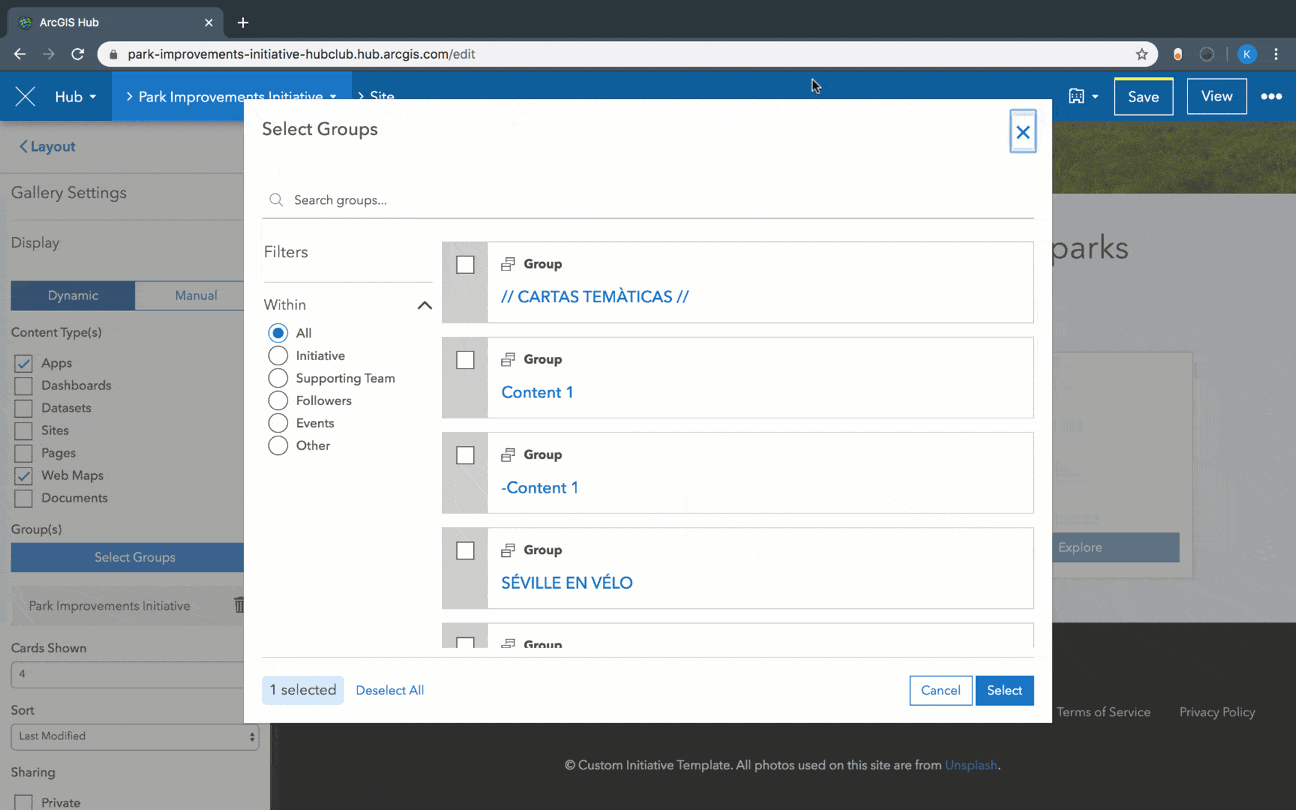This screenshot has height=810, width=1296.
Task: Switch to the Manual display tab
Action: [196, 296]
